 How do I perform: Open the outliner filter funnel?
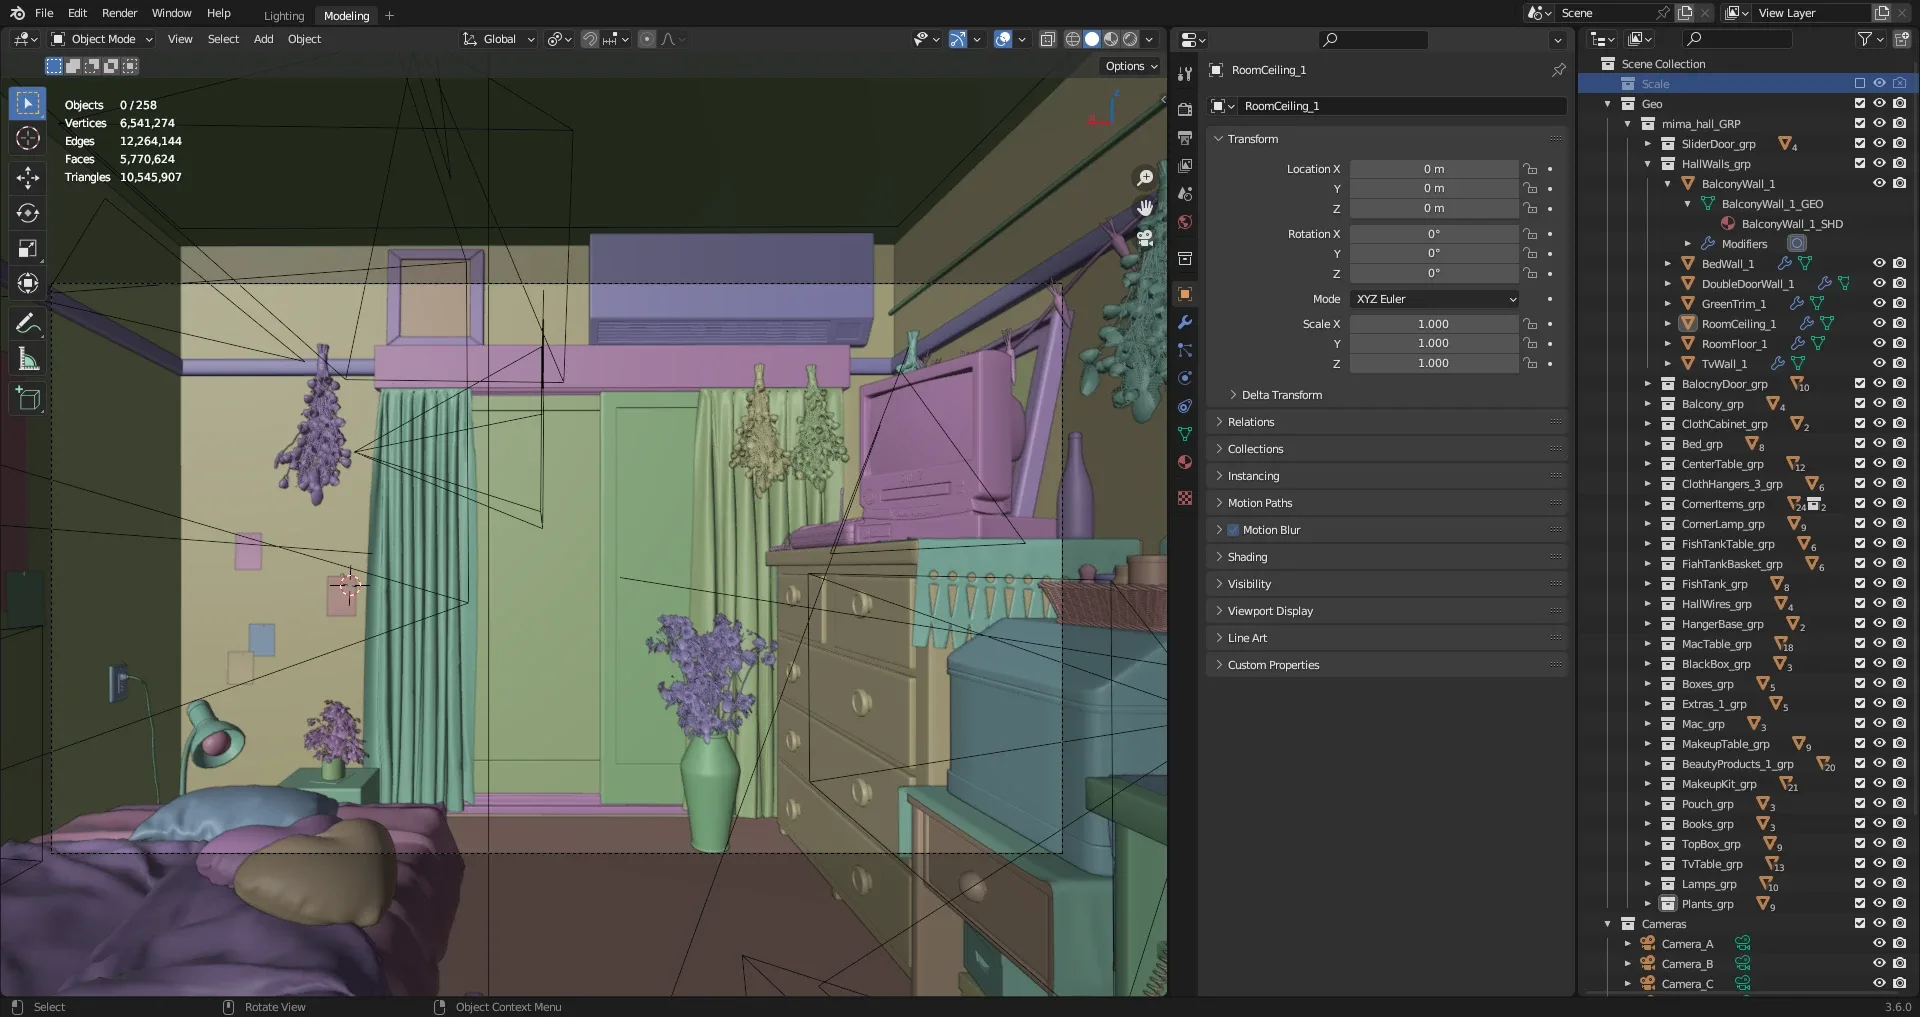click(1864, 39)
